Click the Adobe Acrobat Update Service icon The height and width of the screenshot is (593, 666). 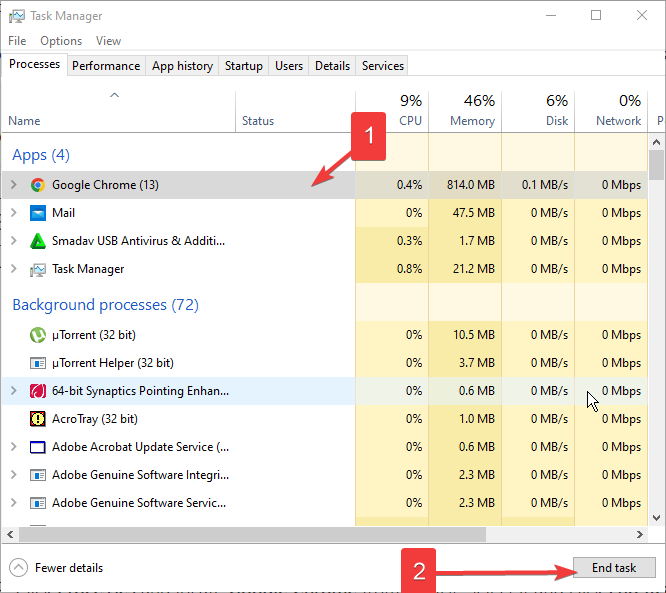click(38, 447)
